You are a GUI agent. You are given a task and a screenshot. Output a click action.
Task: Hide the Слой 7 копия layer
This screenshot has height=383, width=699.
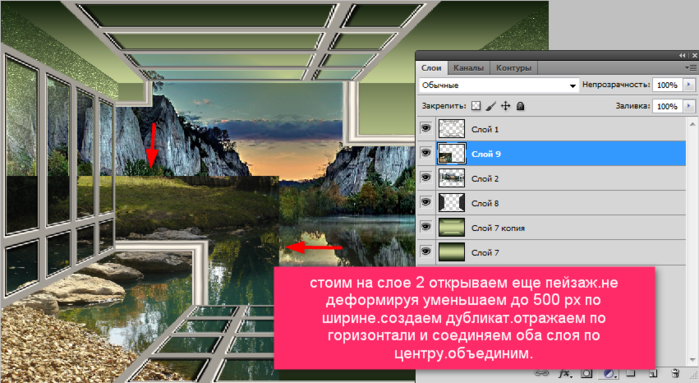tap(426, 227)
